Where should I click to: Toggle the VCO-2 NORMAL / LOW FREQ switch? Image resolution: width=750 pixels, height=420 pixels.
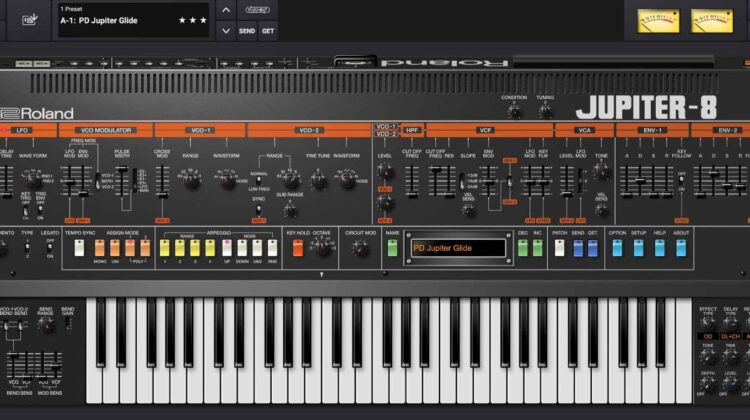pos(259,181)
